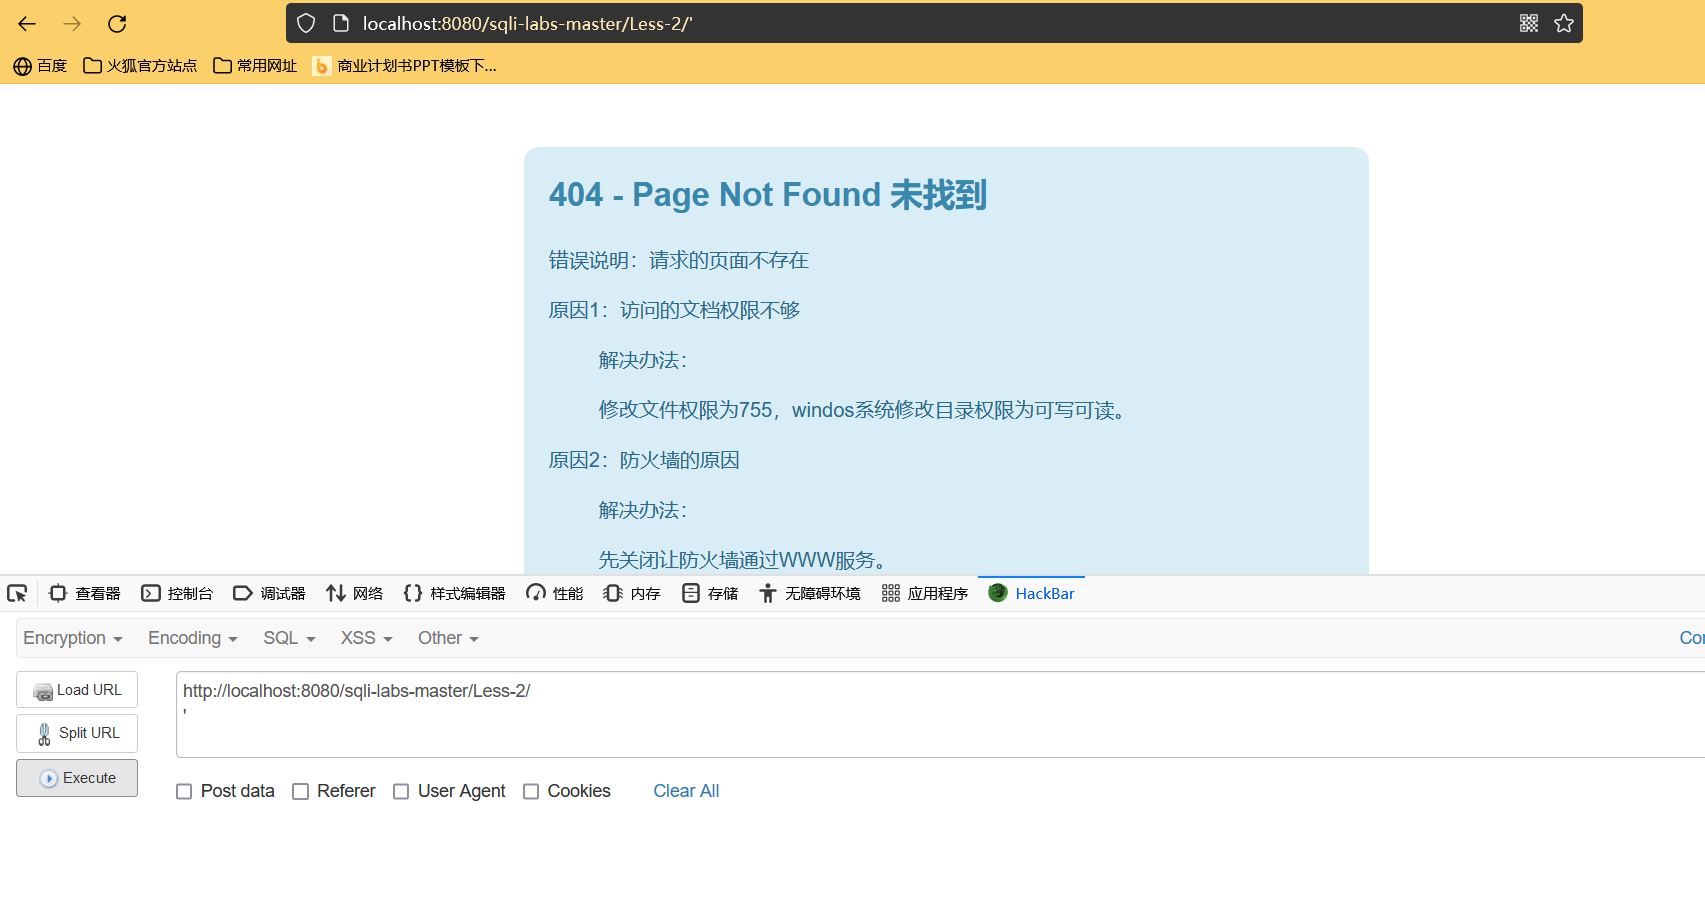This screenshot has height=916, width=1705.
Task: Open the 应用程序 application tab
Action: [925, 593]
